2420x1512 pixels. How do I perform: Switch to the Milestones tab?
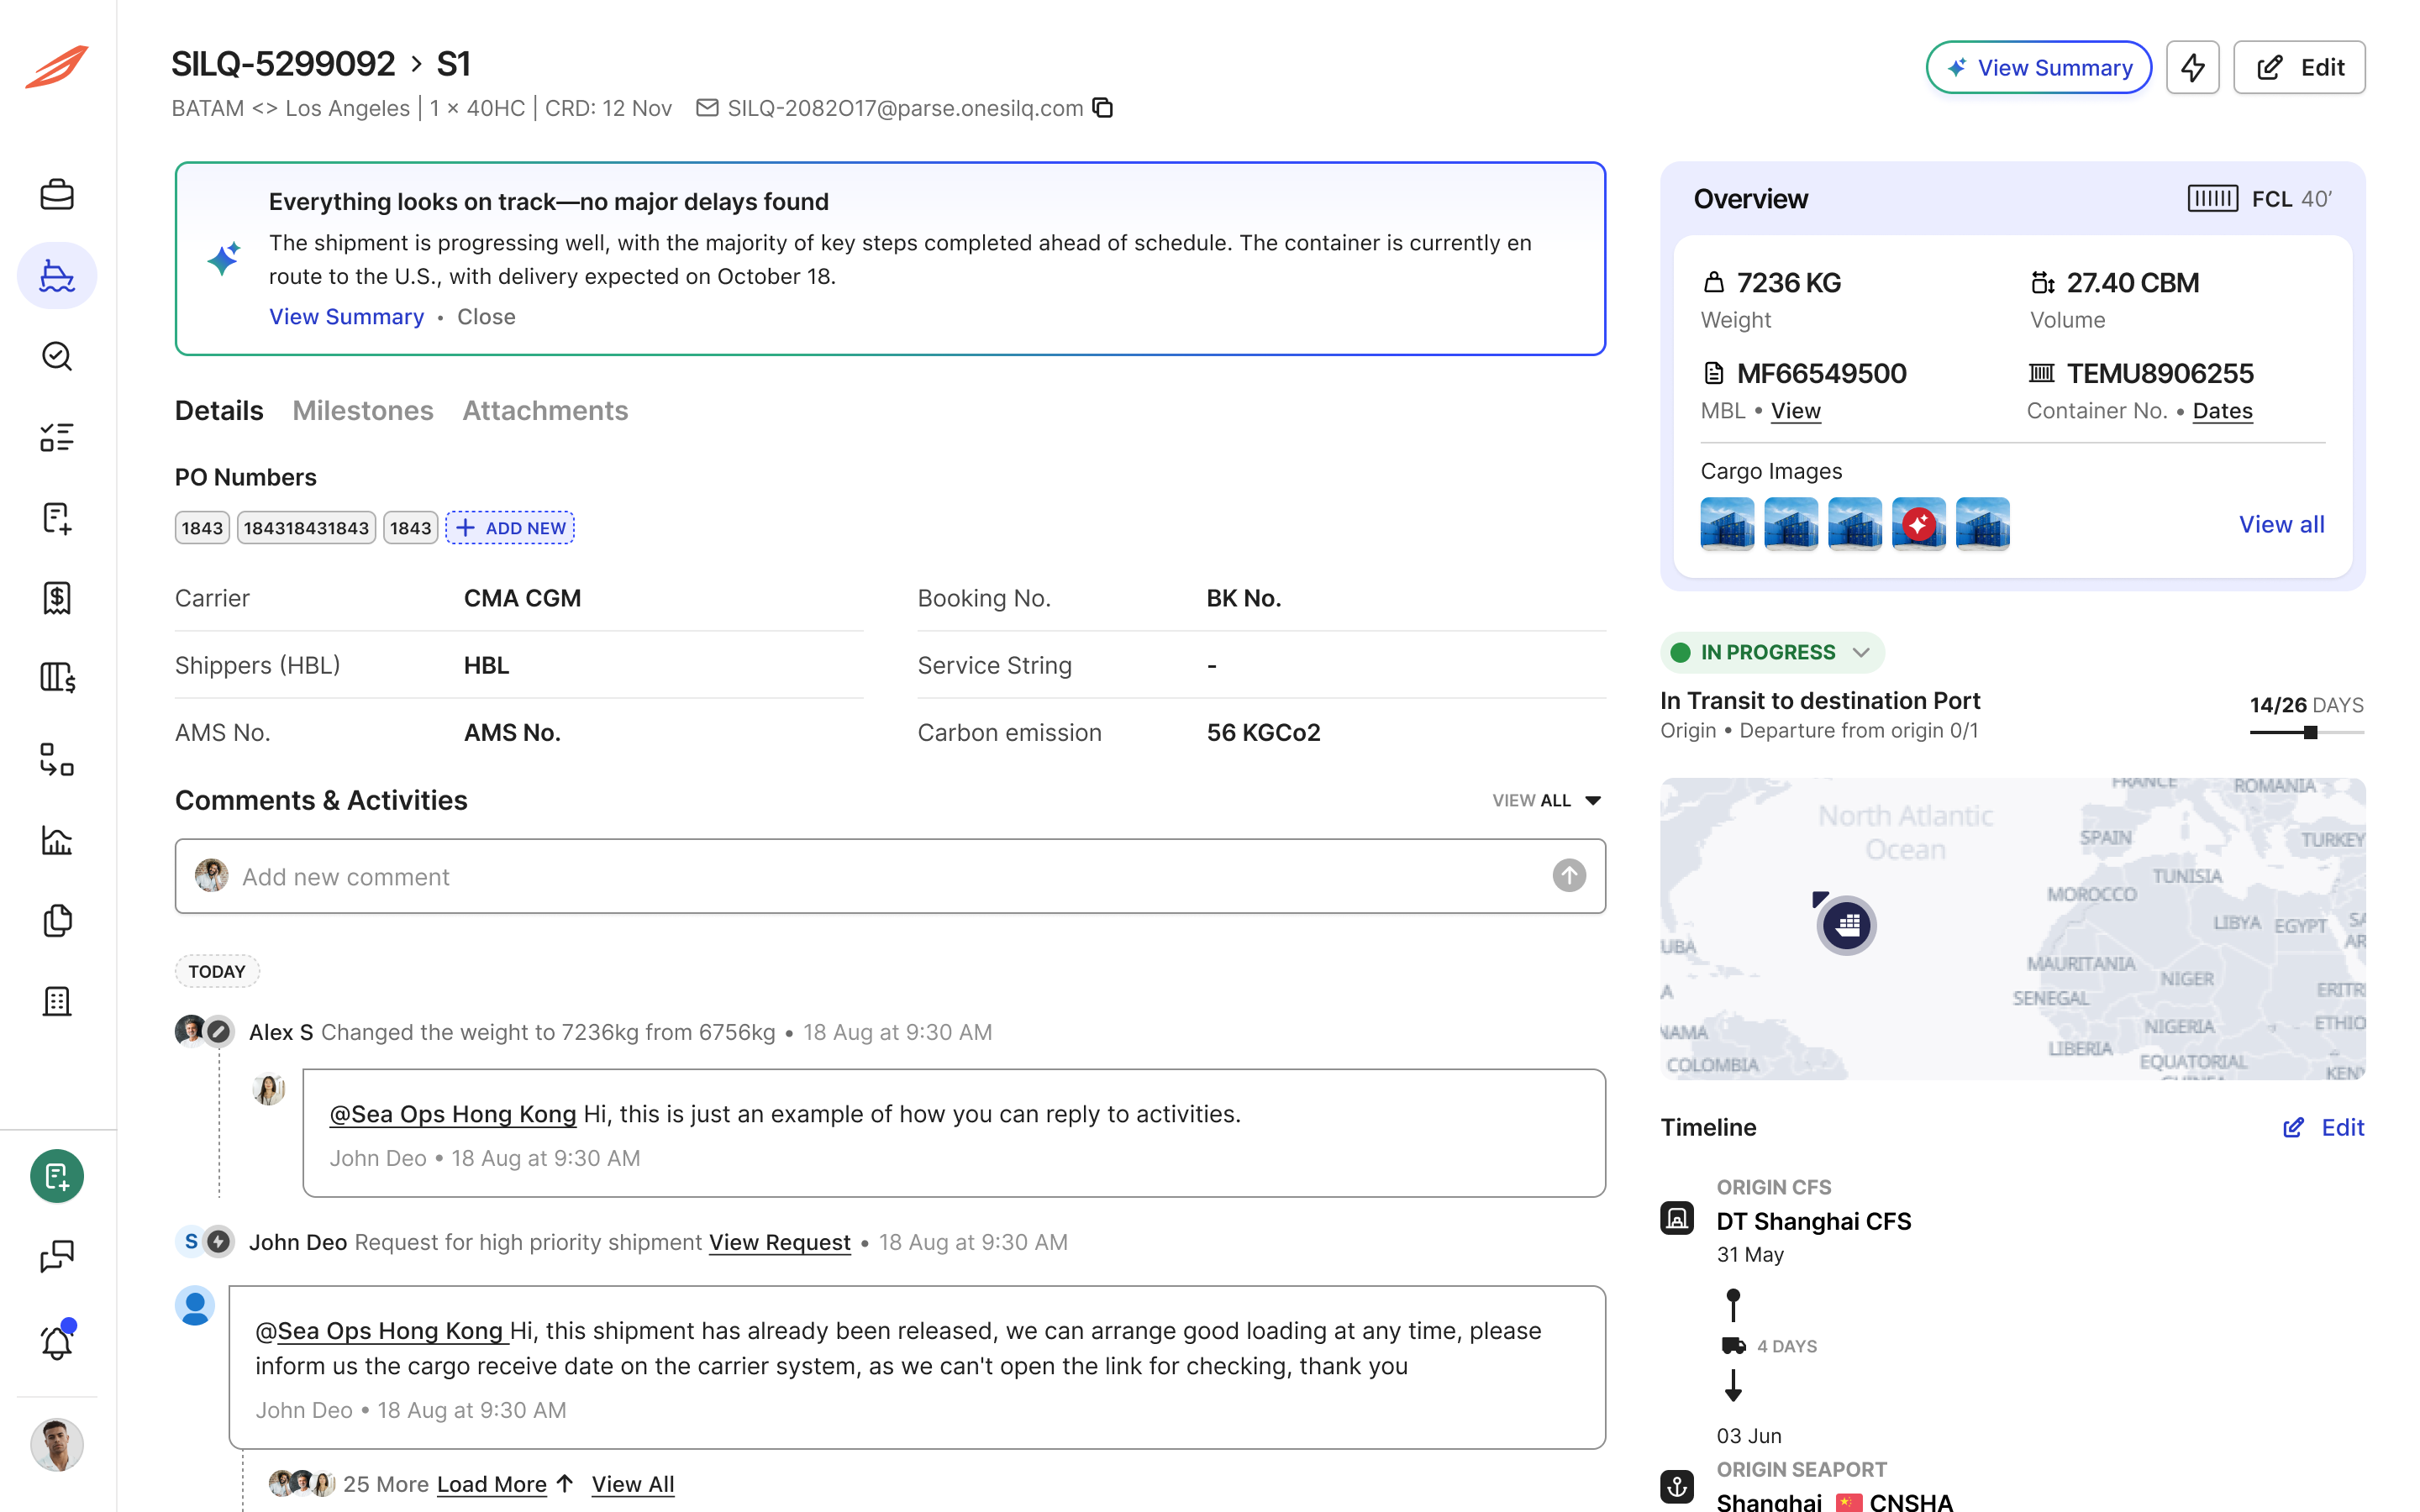362,410
